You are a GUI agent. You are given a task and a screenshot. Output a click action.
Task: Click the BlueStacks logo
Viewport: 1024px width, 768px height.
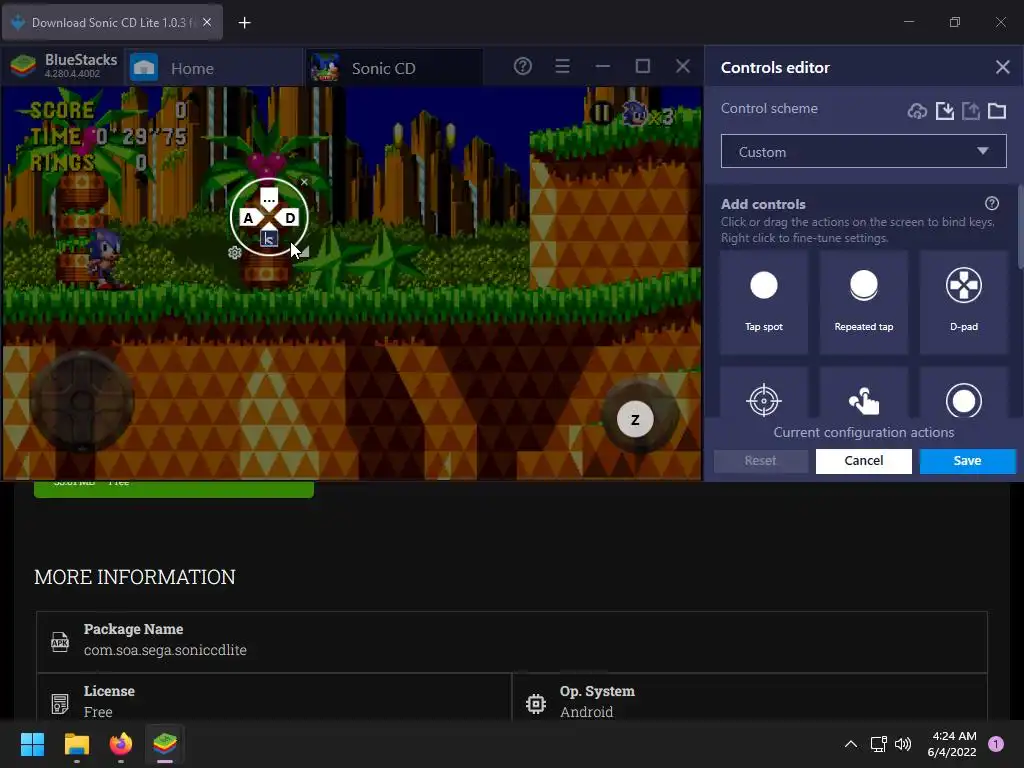point(24,66)
